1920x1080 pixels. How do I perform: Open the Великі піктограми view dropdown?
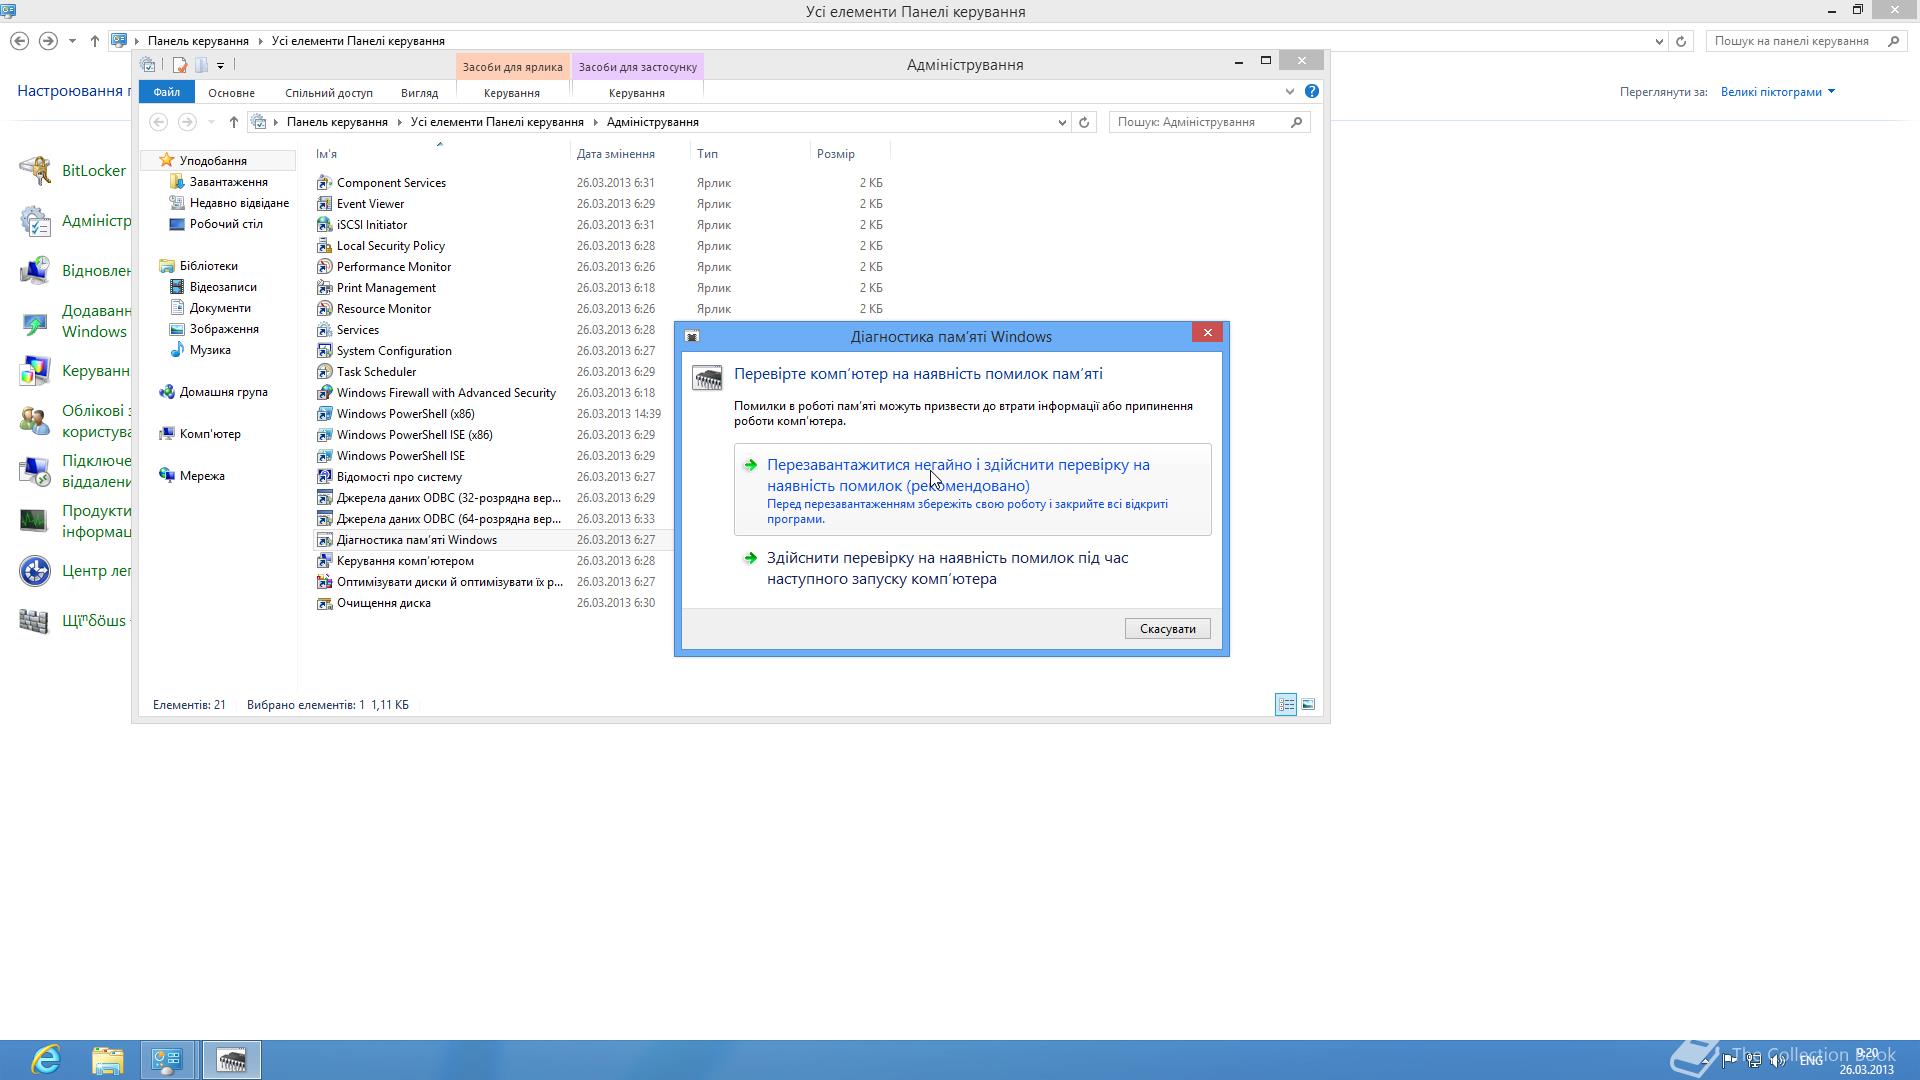(1778, 92)
